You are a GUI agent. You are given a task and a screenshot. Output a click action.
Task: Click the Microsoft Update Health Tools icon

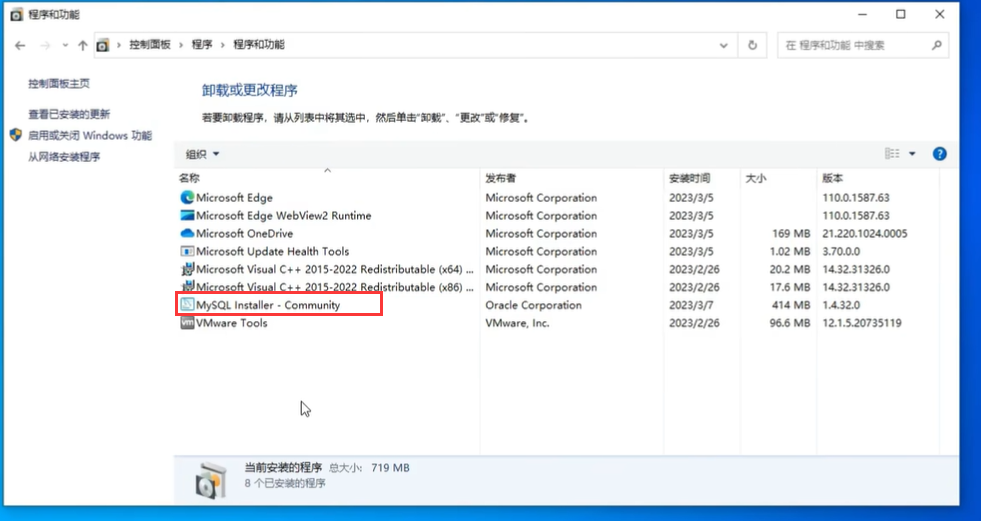coord(187,251)
